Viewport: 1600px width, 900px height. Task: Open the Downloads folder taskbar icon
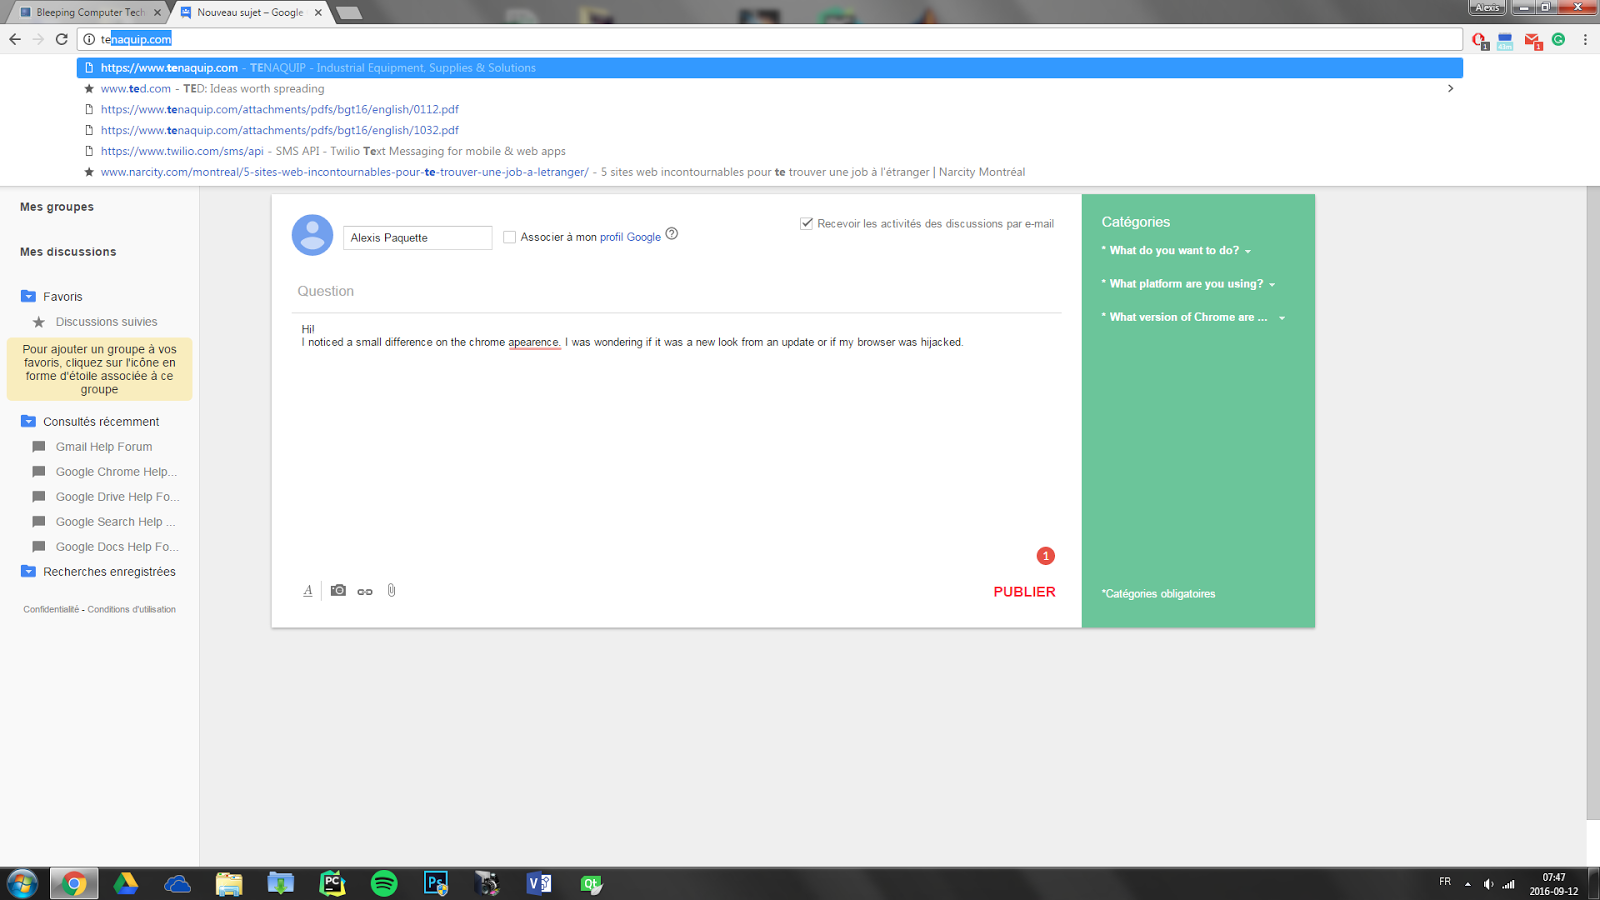coord(280,883)
